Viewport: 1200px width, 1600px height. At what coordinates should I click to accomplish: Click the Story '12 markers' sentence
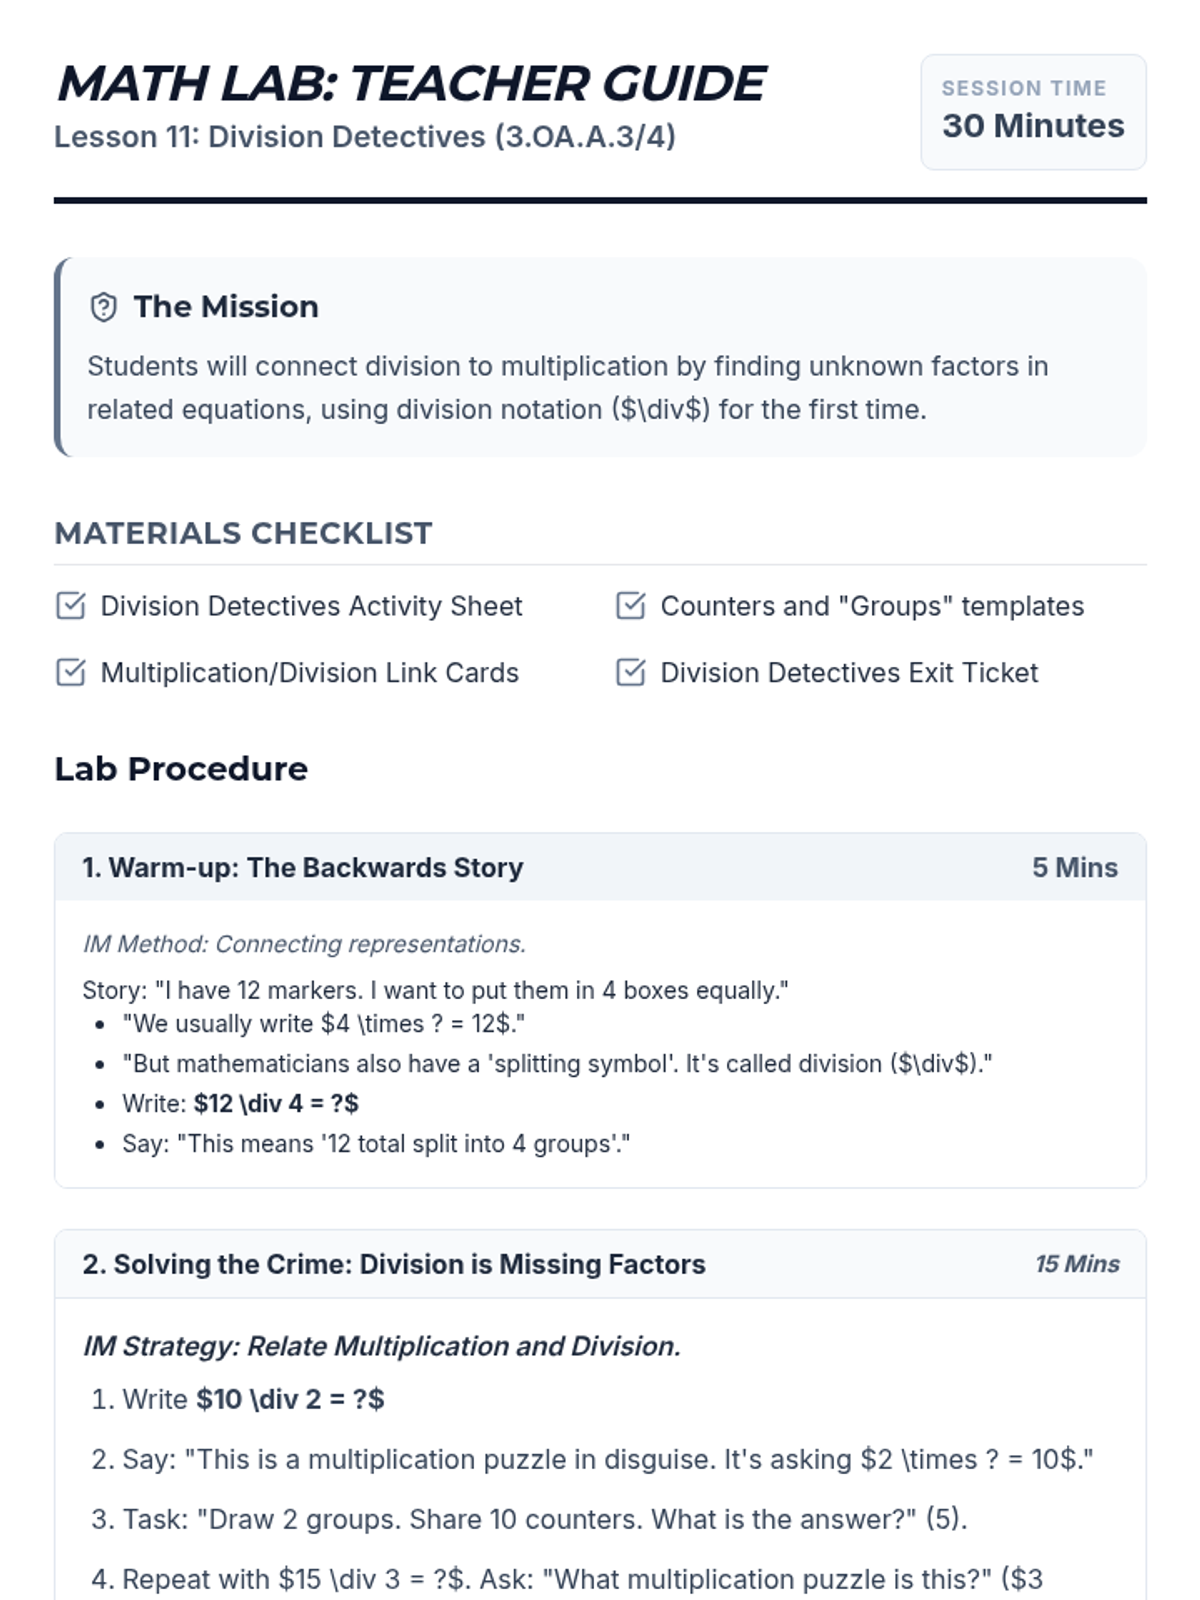[x=435, y=991]
